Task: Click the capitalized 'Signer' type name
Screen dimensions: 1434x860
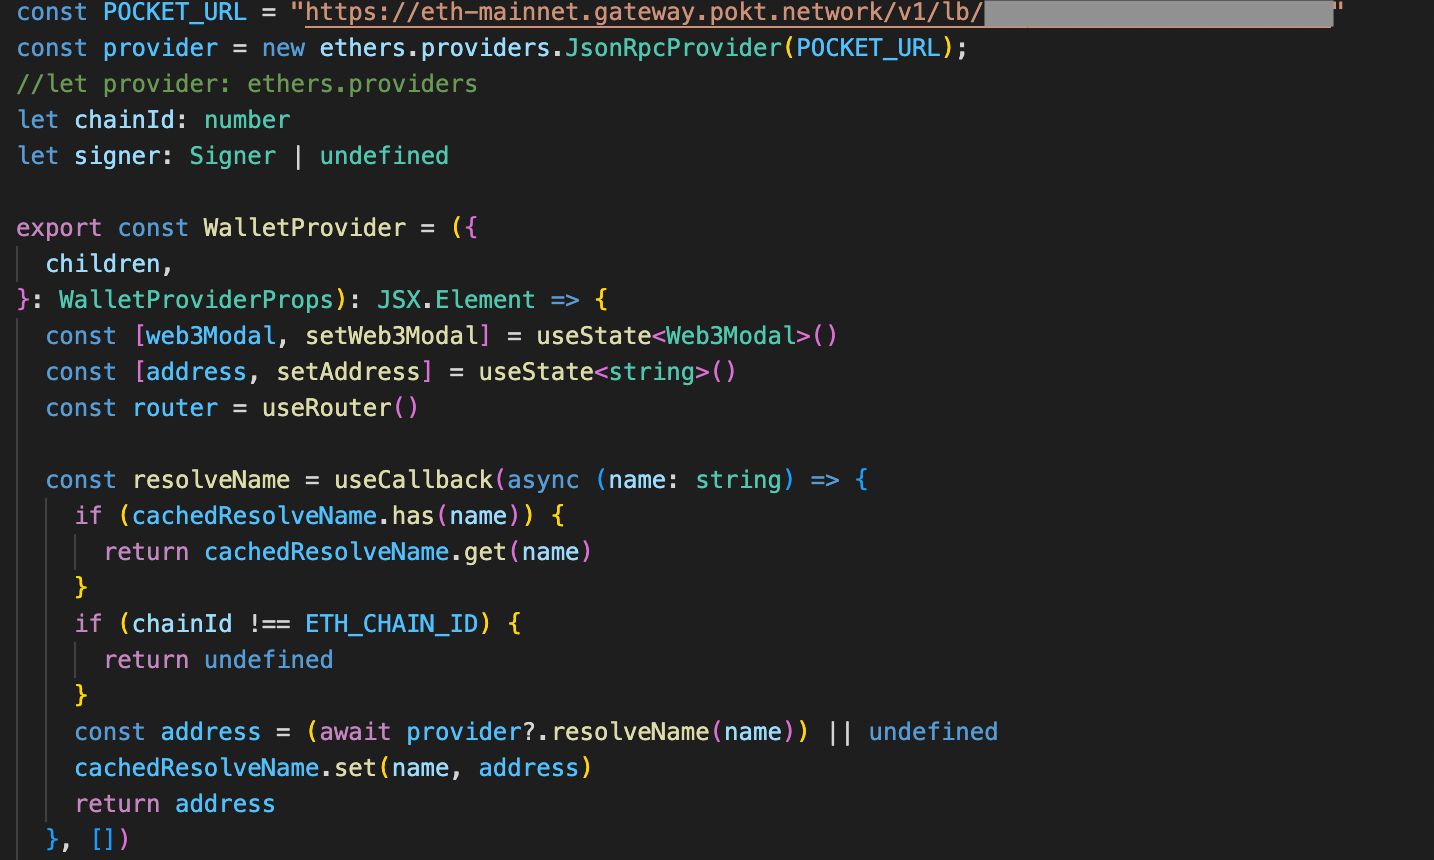Action: (232, 156)
